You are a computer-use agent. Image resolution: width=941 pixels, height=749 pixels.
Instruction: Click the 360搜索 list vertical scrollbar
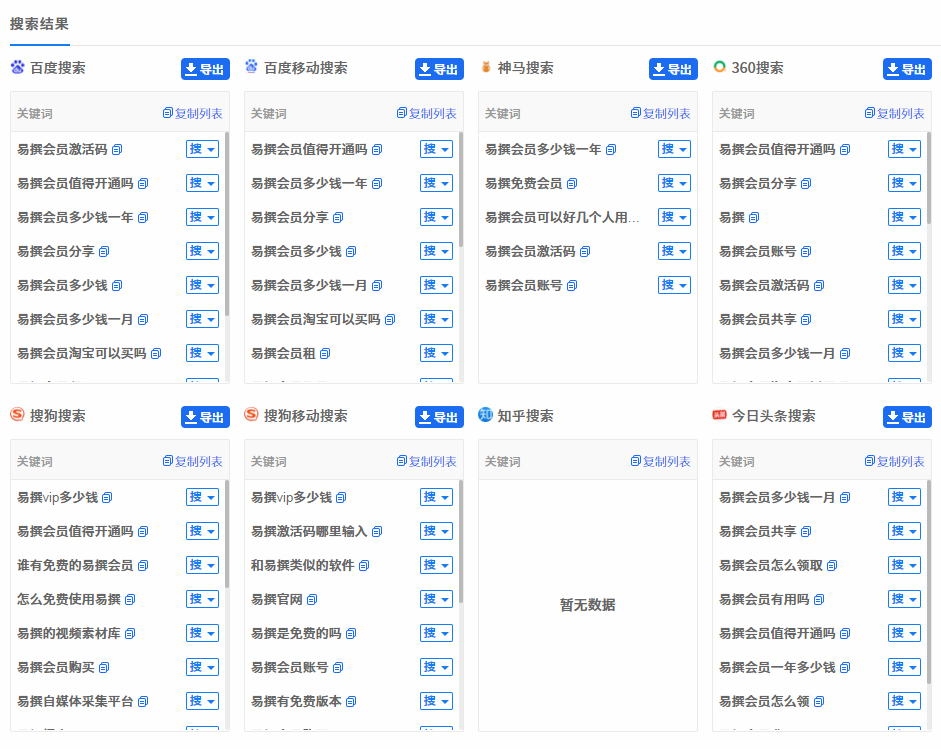[929, 178]
